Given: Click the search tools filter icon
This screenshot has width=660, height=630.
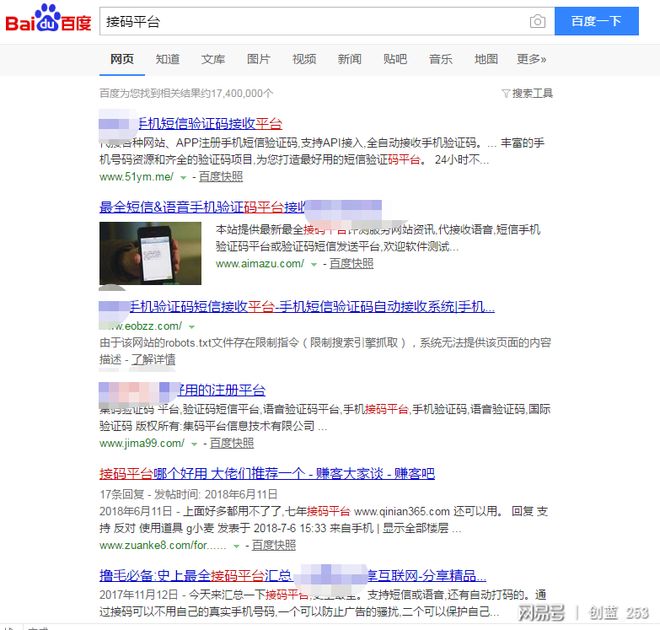Looking at the screenshot, I should tap(506, 93).
